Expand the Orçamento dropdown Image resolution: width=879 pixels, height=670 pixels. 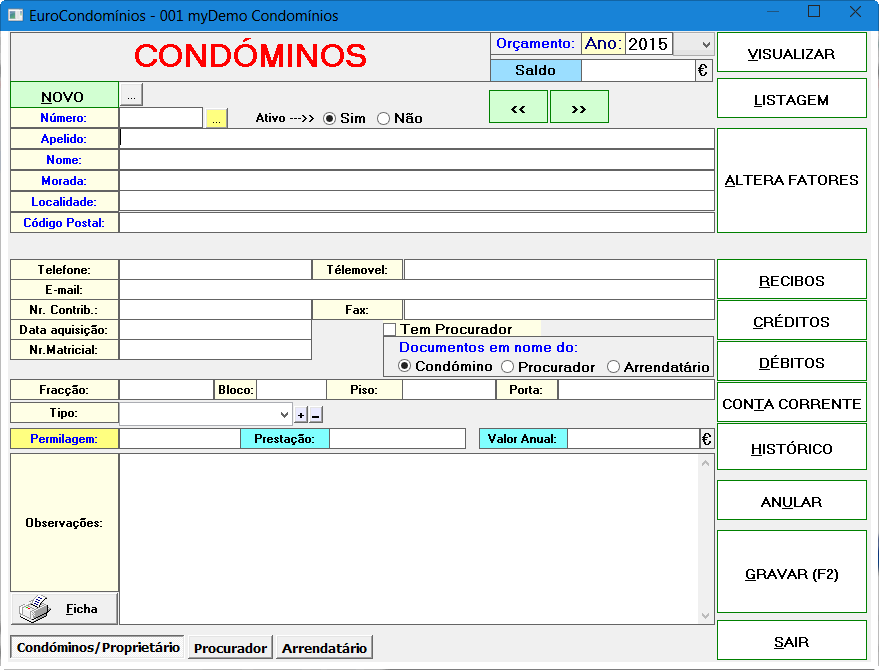tap(706, 45)
